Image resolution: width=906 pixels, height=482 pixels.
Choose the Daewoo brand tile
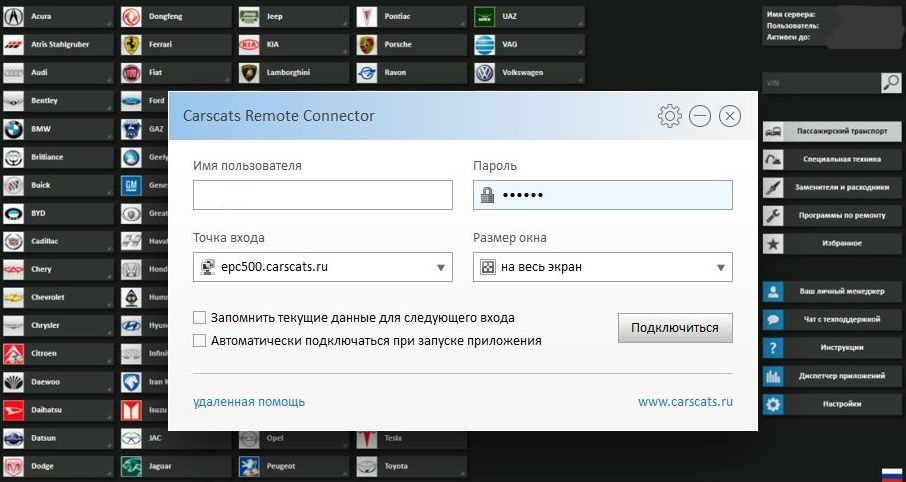(58, 382)
